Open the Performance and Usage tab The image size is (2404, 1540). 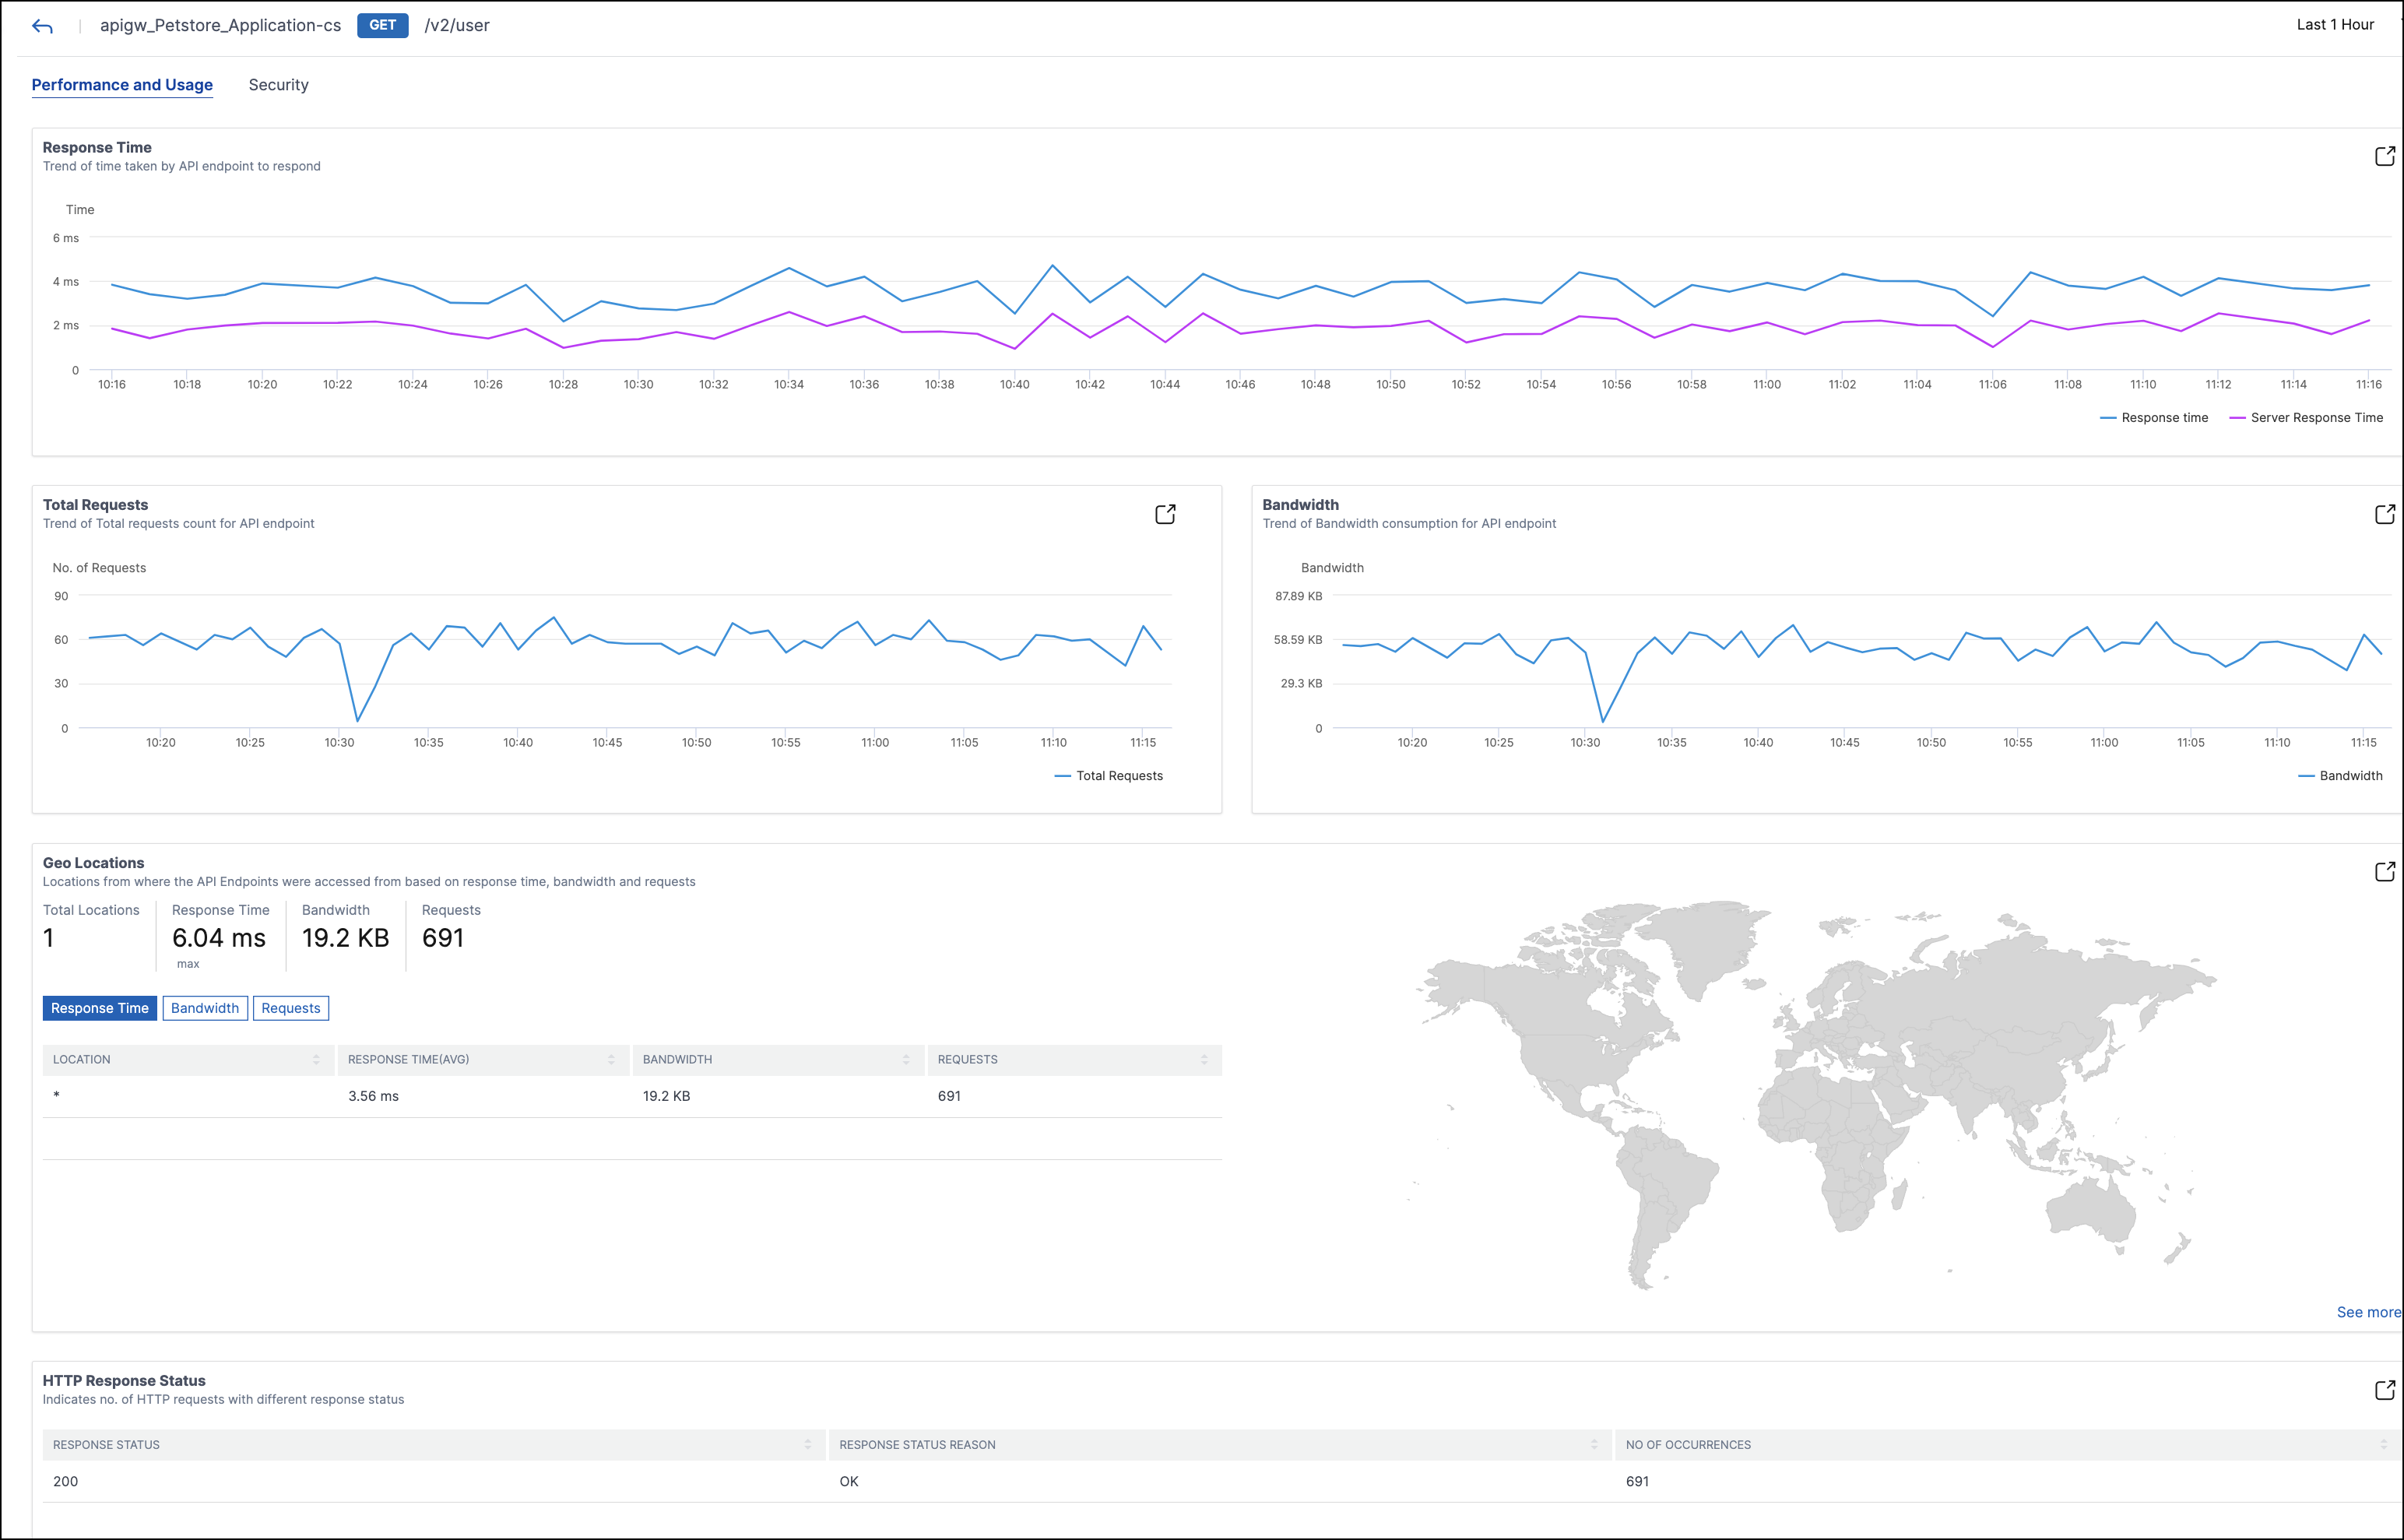[122, 85]
